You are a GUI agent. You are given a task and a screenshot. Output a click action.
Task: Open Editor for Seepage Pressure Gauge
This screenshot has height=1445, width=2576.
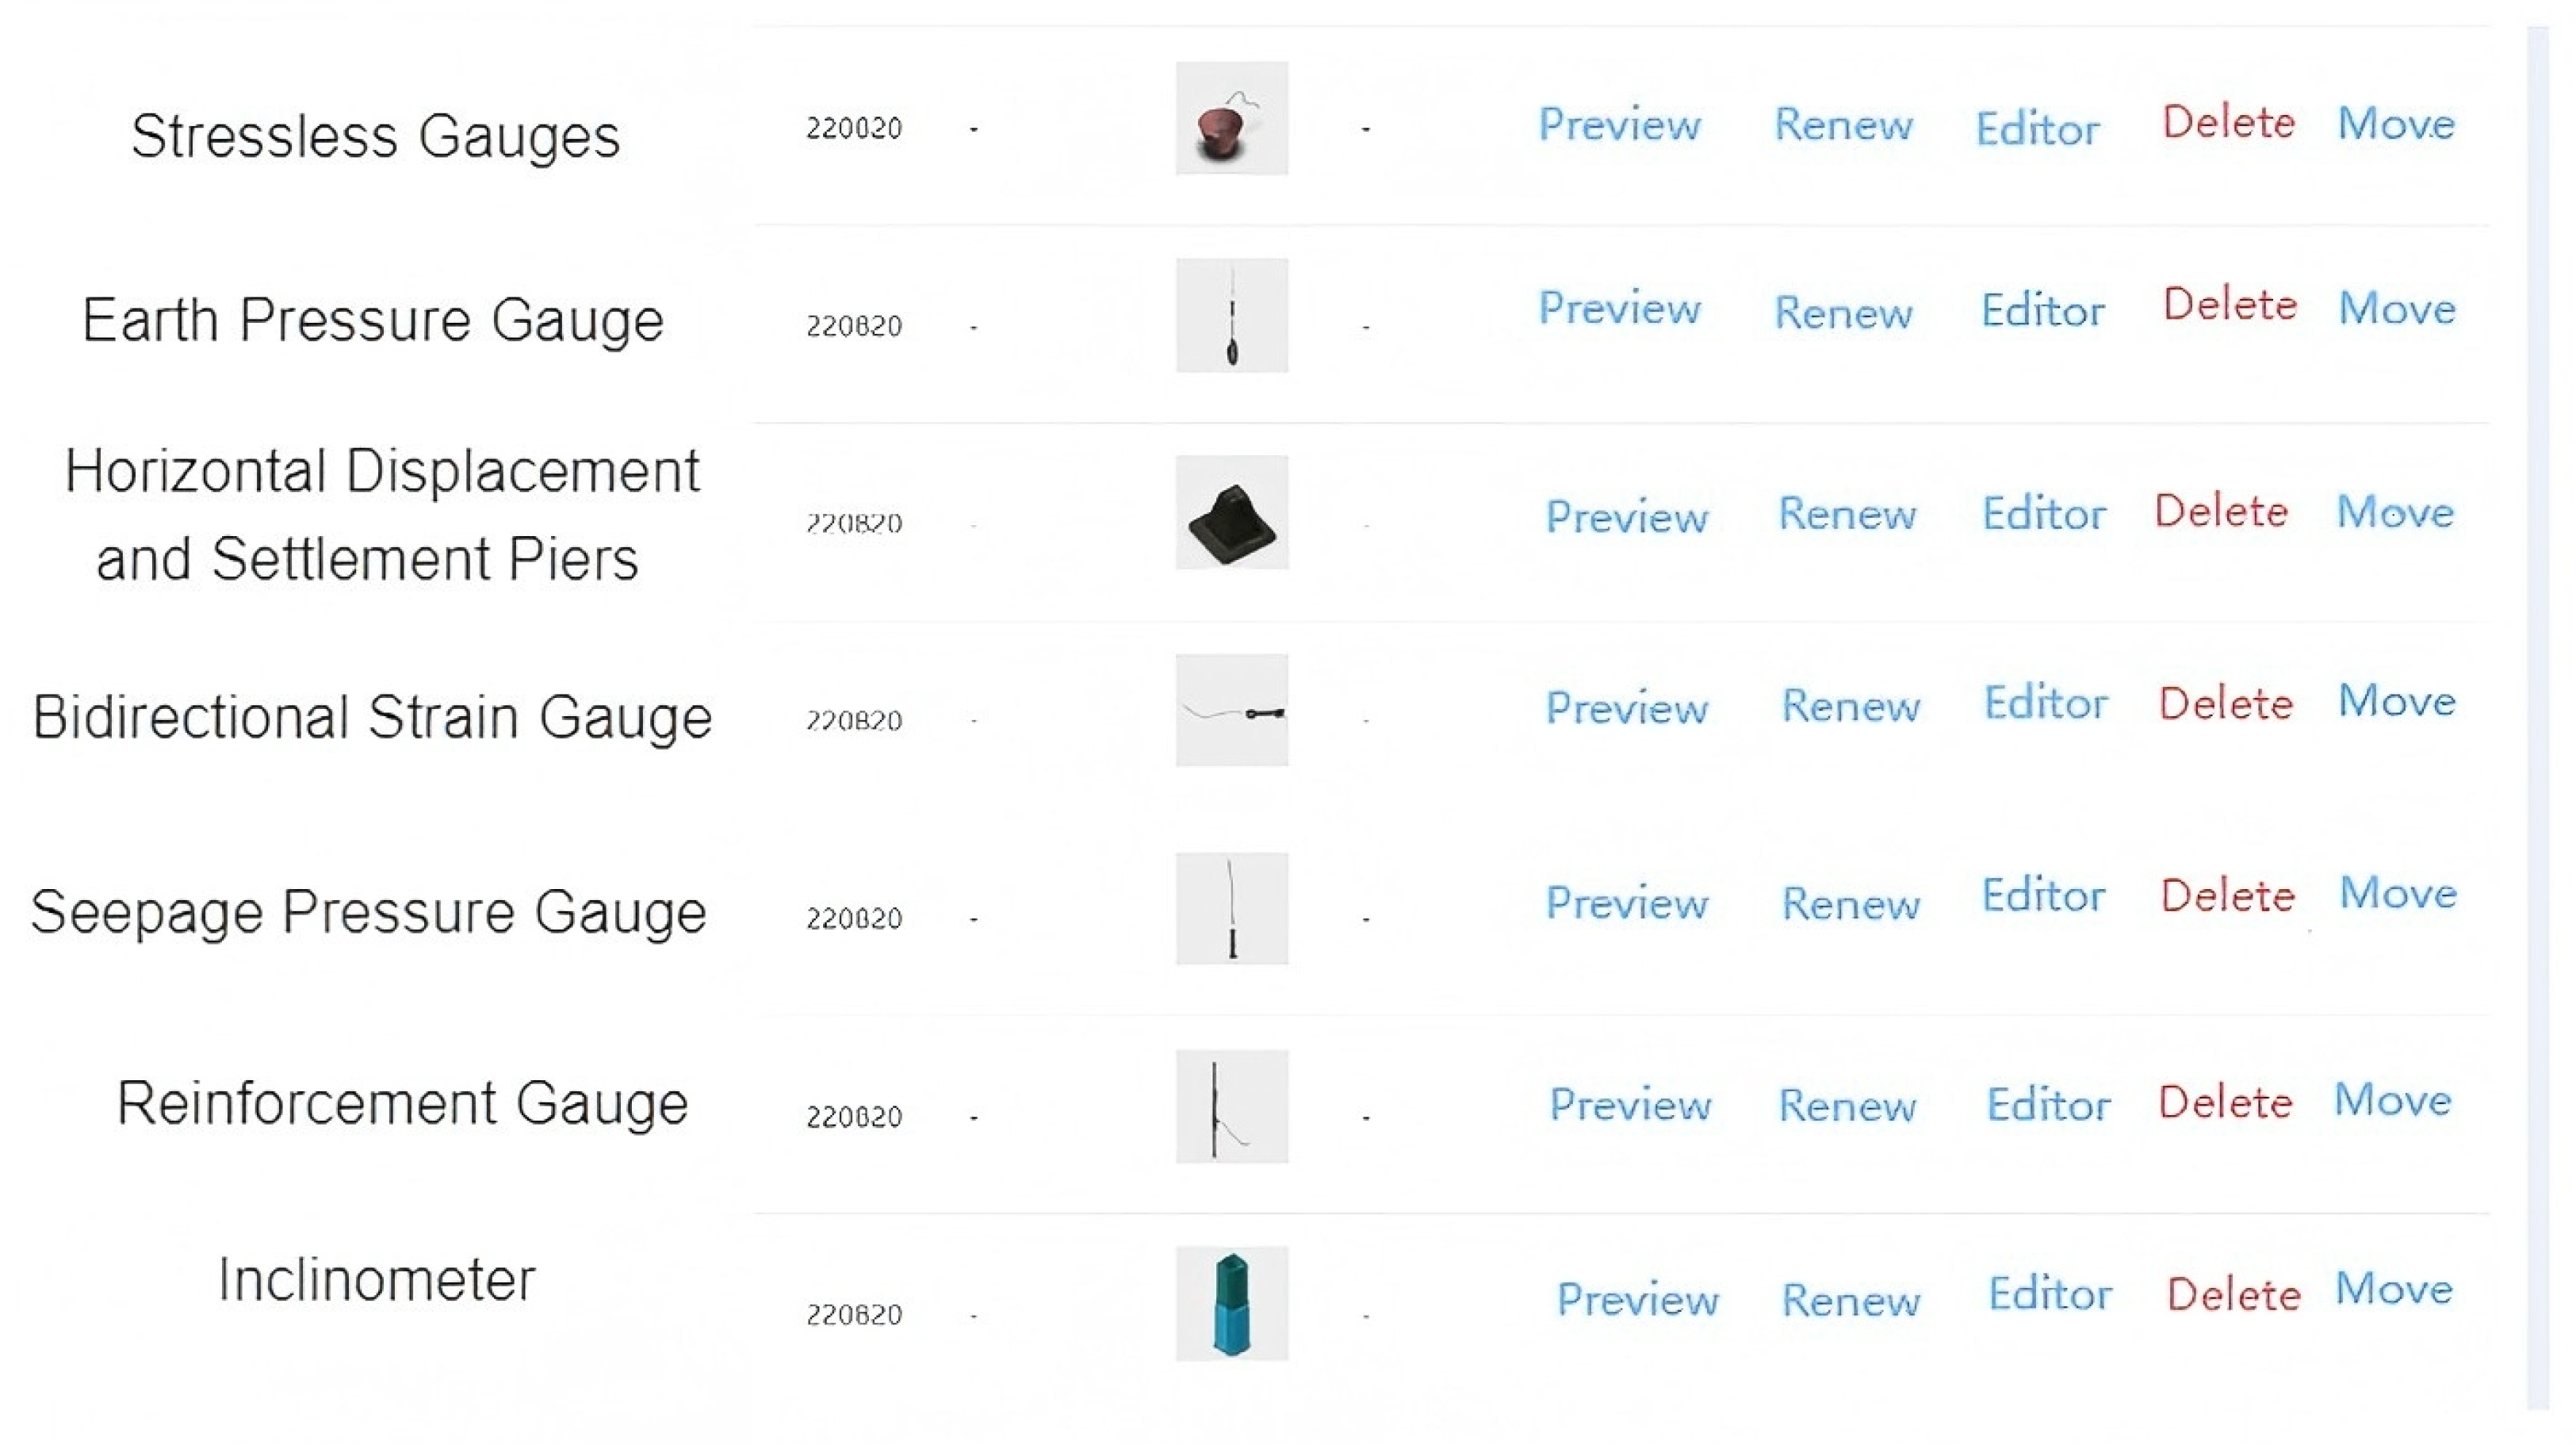[2043, 896]
